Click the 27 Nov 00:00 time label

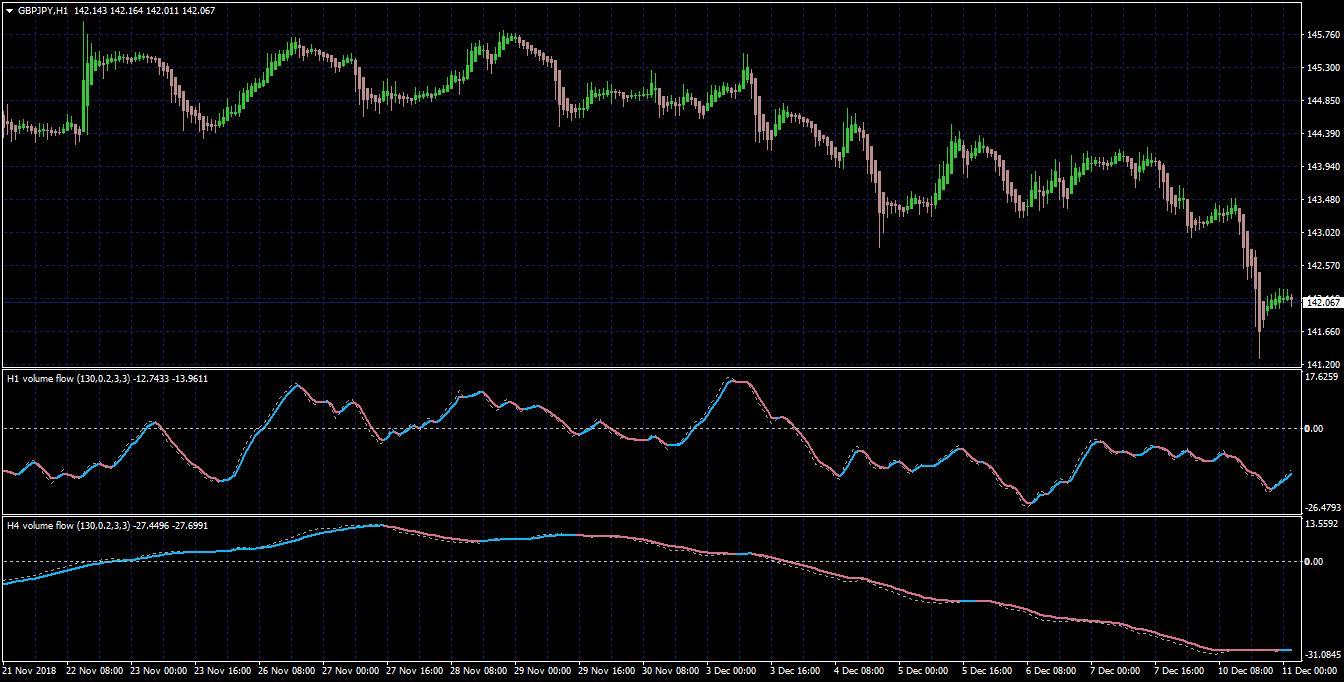click(x=351, y=670)
